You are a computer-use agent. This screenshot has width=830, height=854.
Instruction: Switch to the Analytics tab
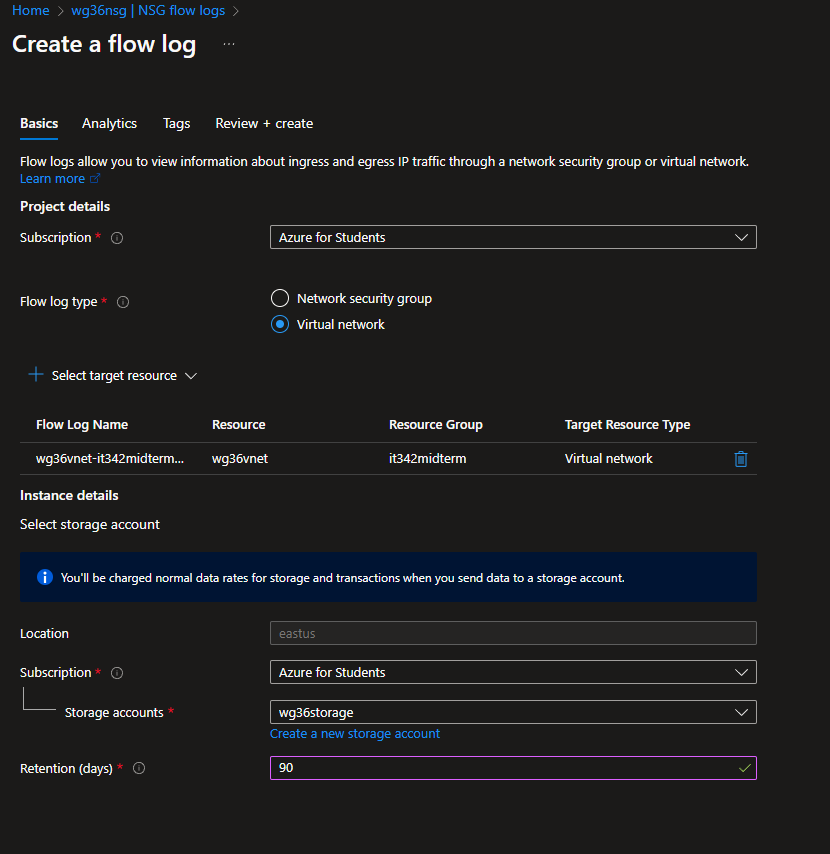pos(109,123)
